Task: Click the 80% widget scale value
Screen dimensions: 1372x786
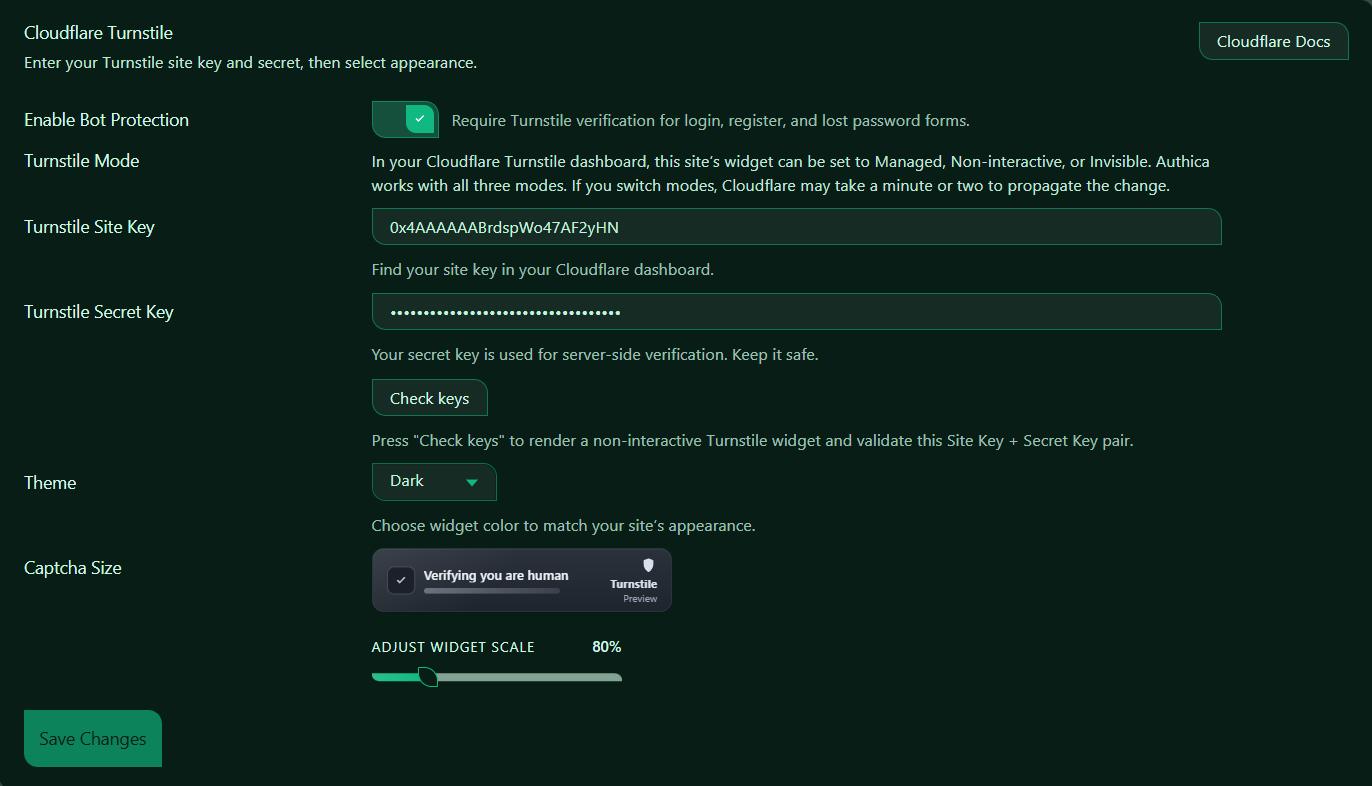Action: 606,647
